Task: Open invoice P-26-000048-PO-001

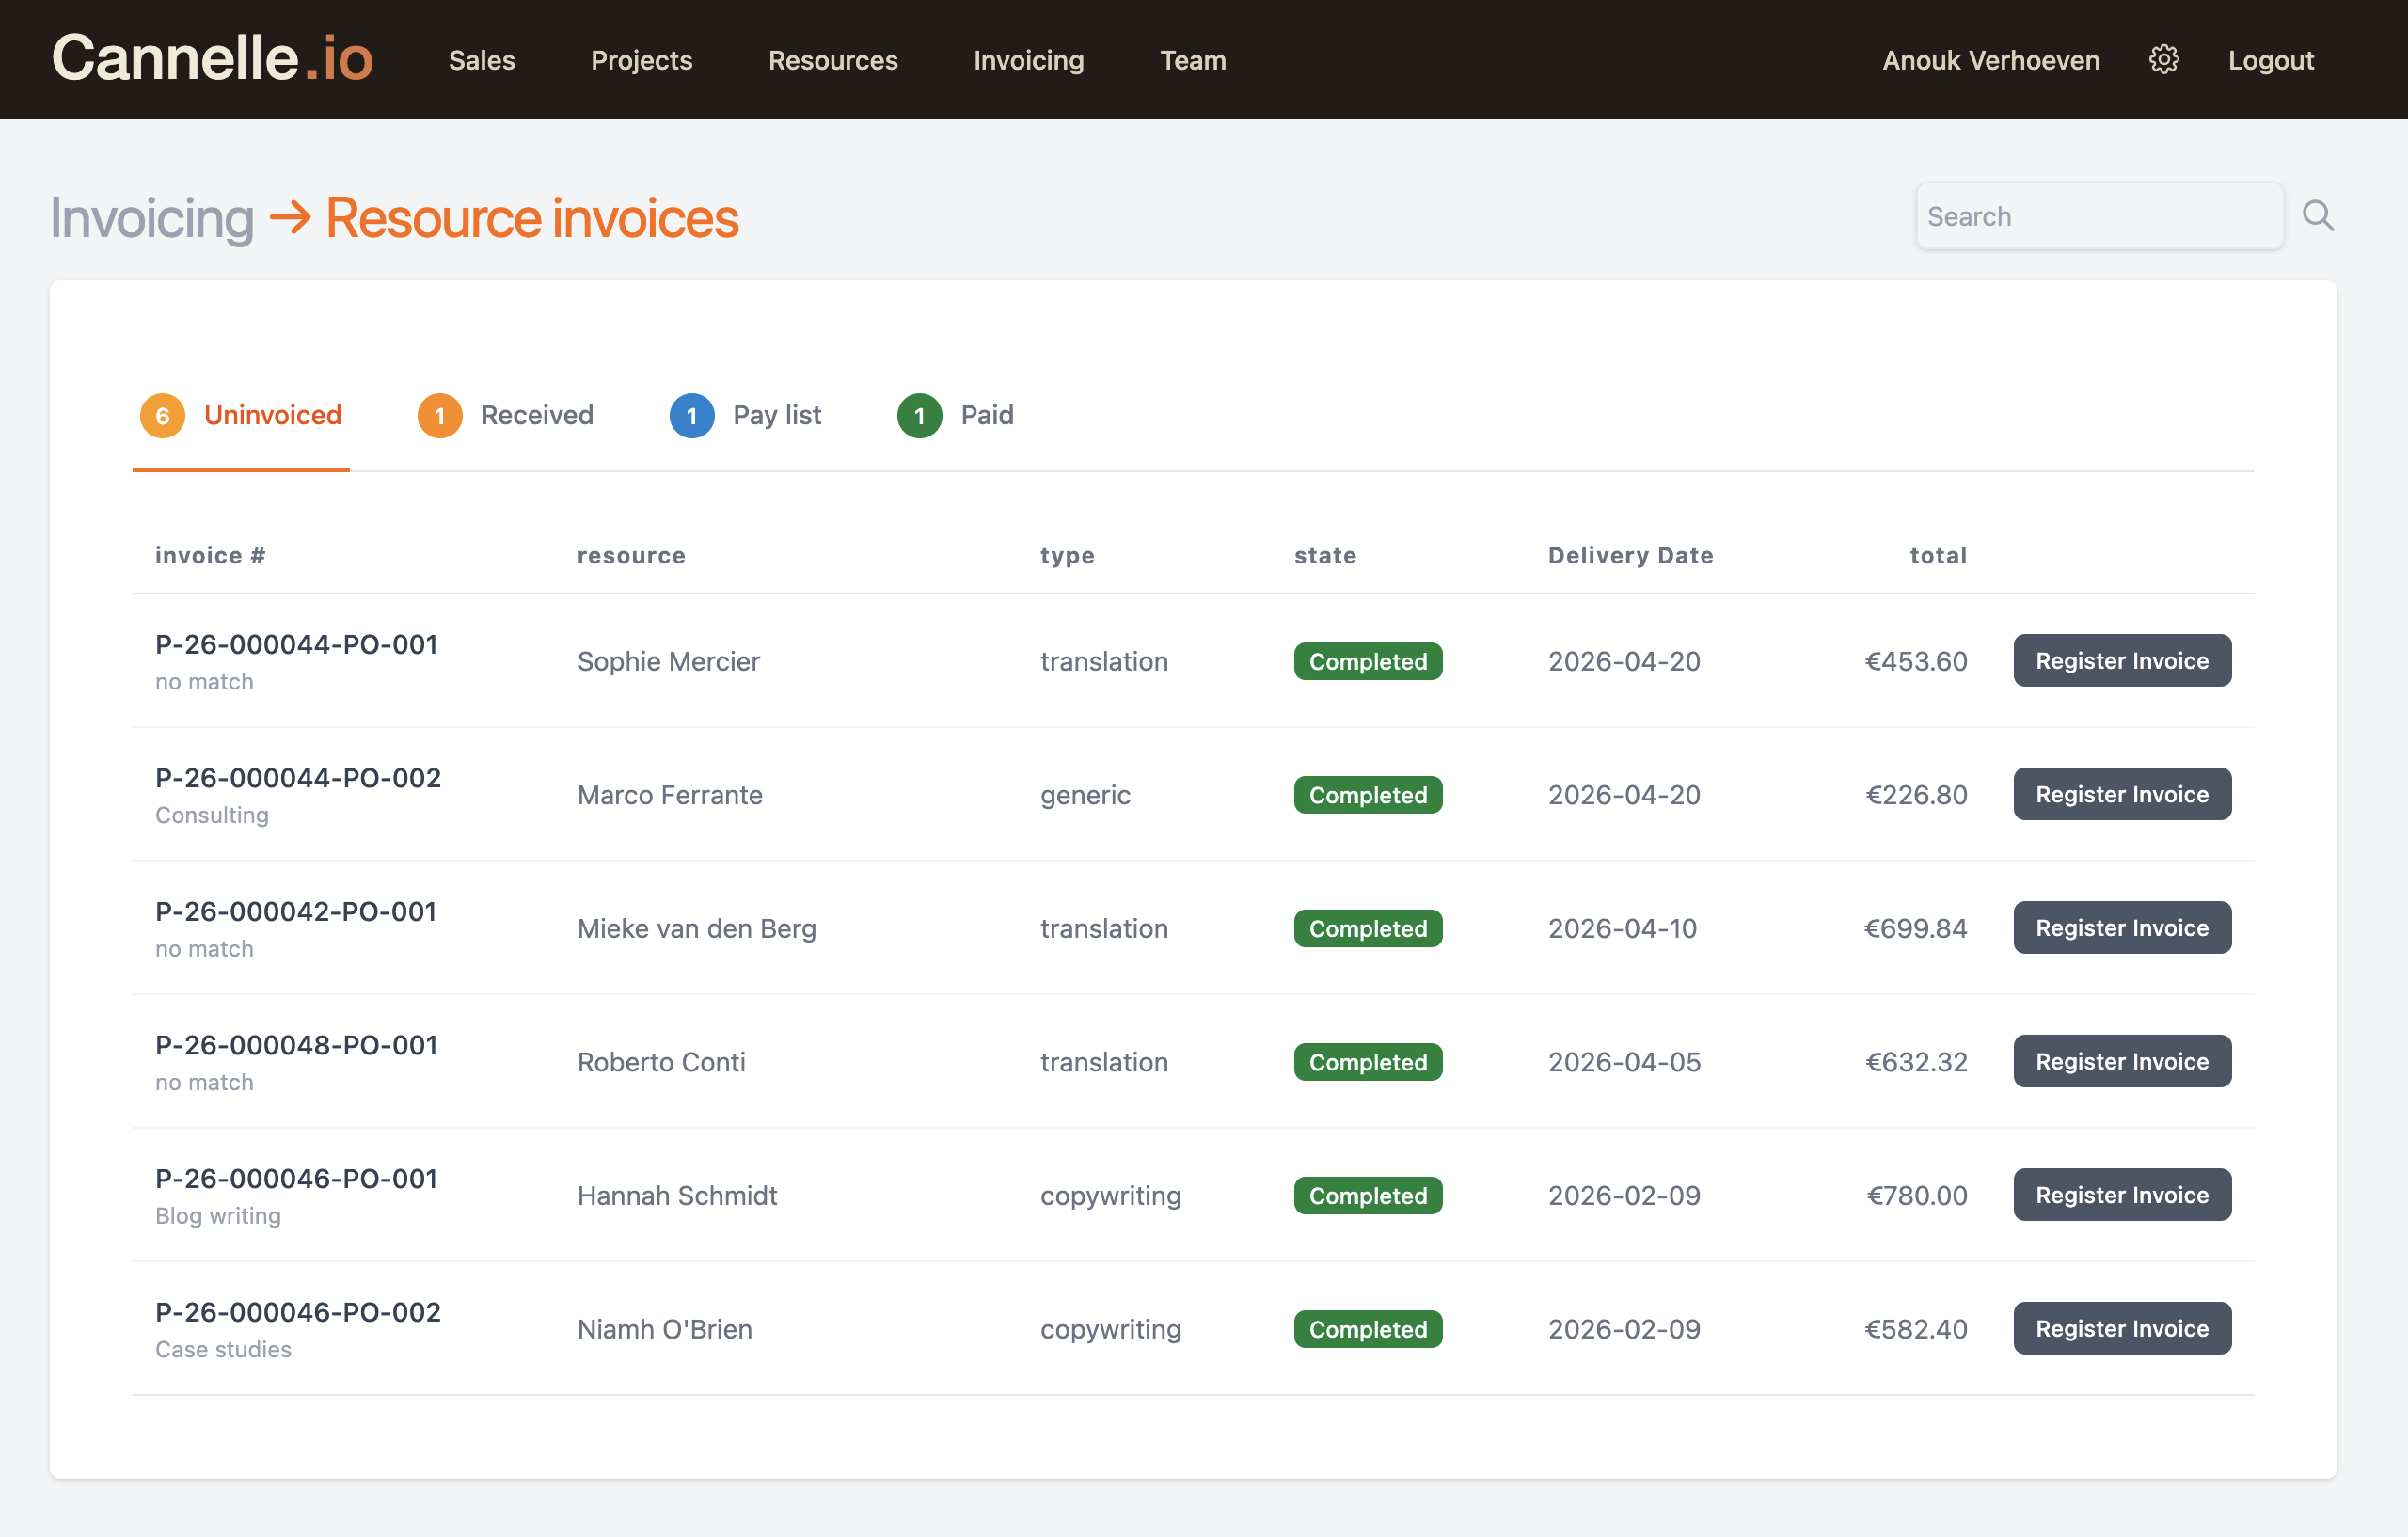Action: [296, 1045]
